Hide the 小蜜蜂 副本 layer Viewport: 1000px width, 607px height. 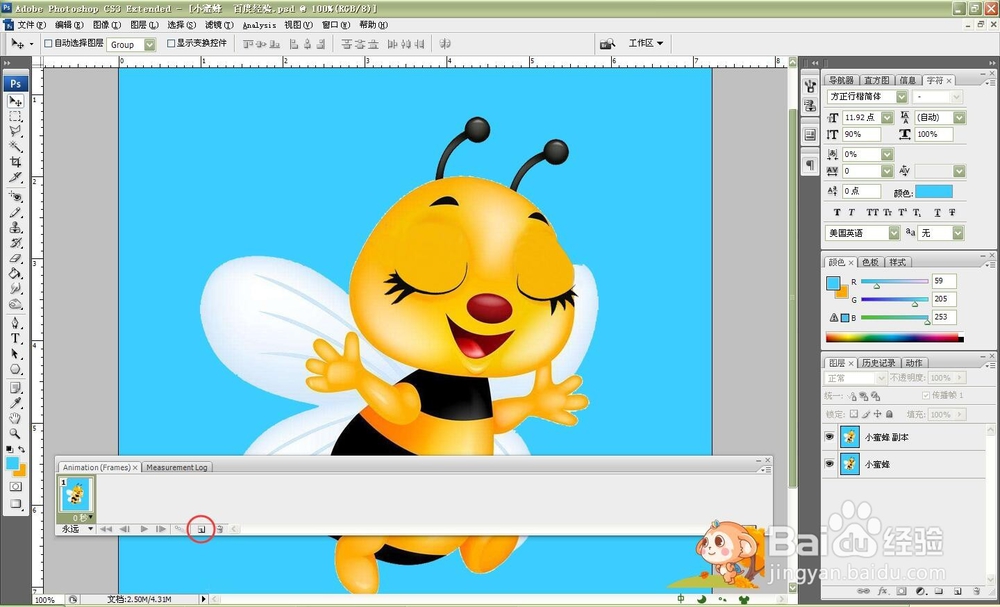click(830, 438)
